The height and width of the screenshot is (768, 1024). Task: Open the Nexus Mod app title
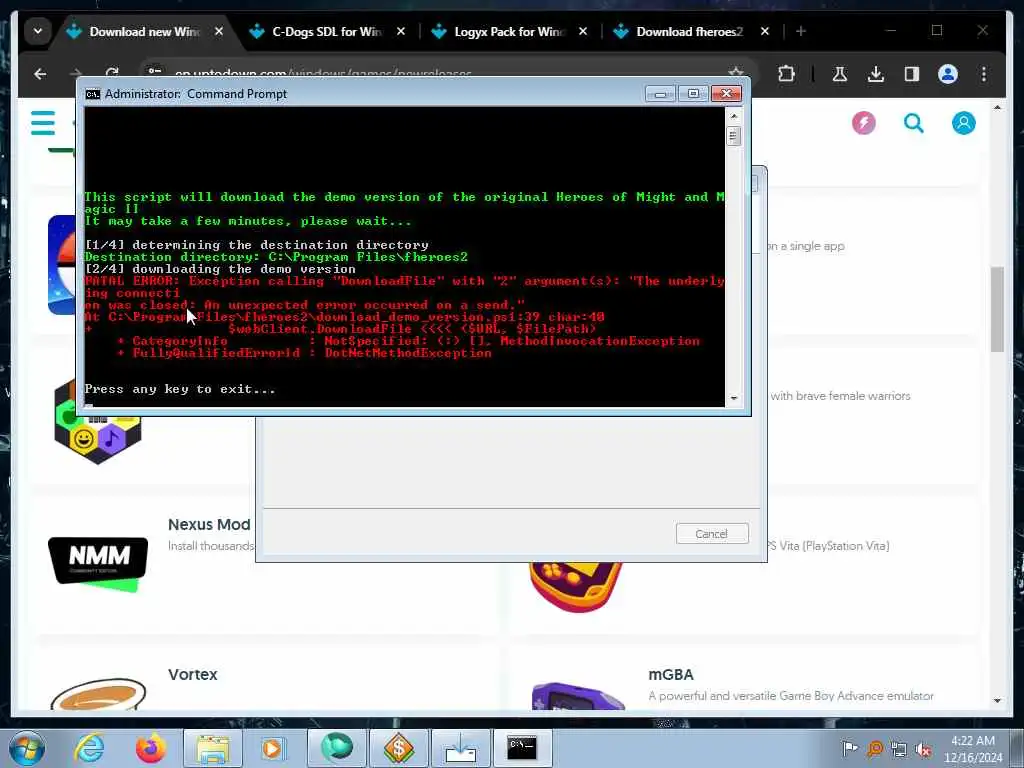click(209, 524)
